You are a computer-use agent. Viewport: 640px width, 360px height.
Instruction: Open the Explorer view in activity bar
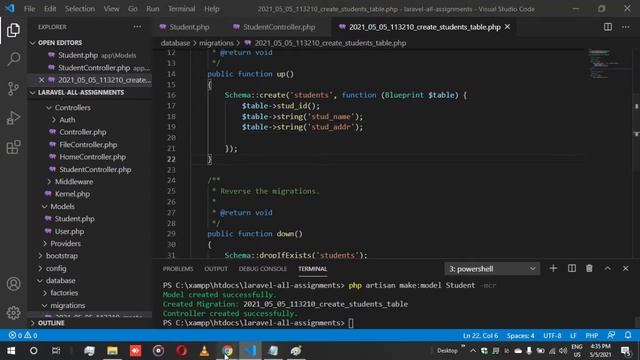(x=13, y=30)
